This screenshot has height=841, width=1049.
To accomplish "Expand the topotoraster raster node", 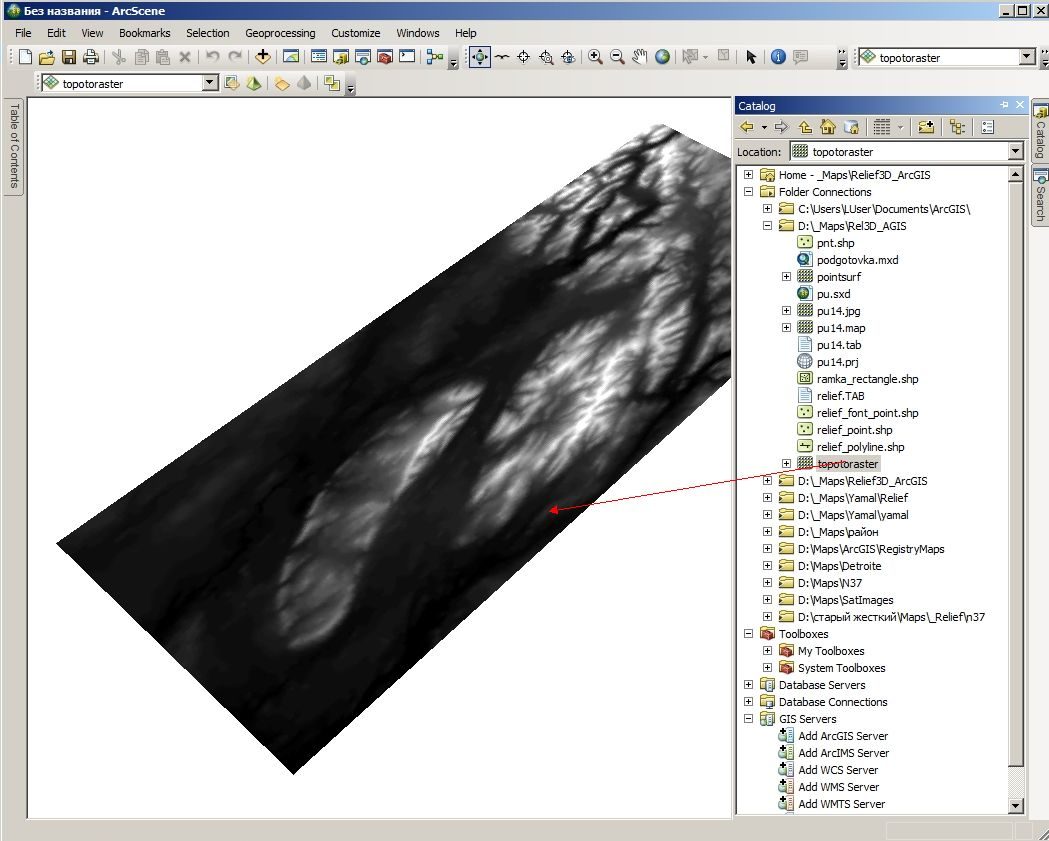I will [787, 464].
